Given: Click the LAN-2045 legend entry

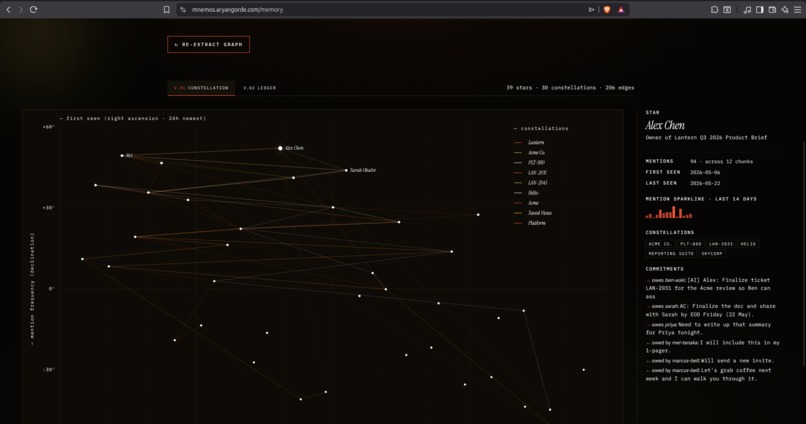Looking at the screenshot, I should click(531, 182).
